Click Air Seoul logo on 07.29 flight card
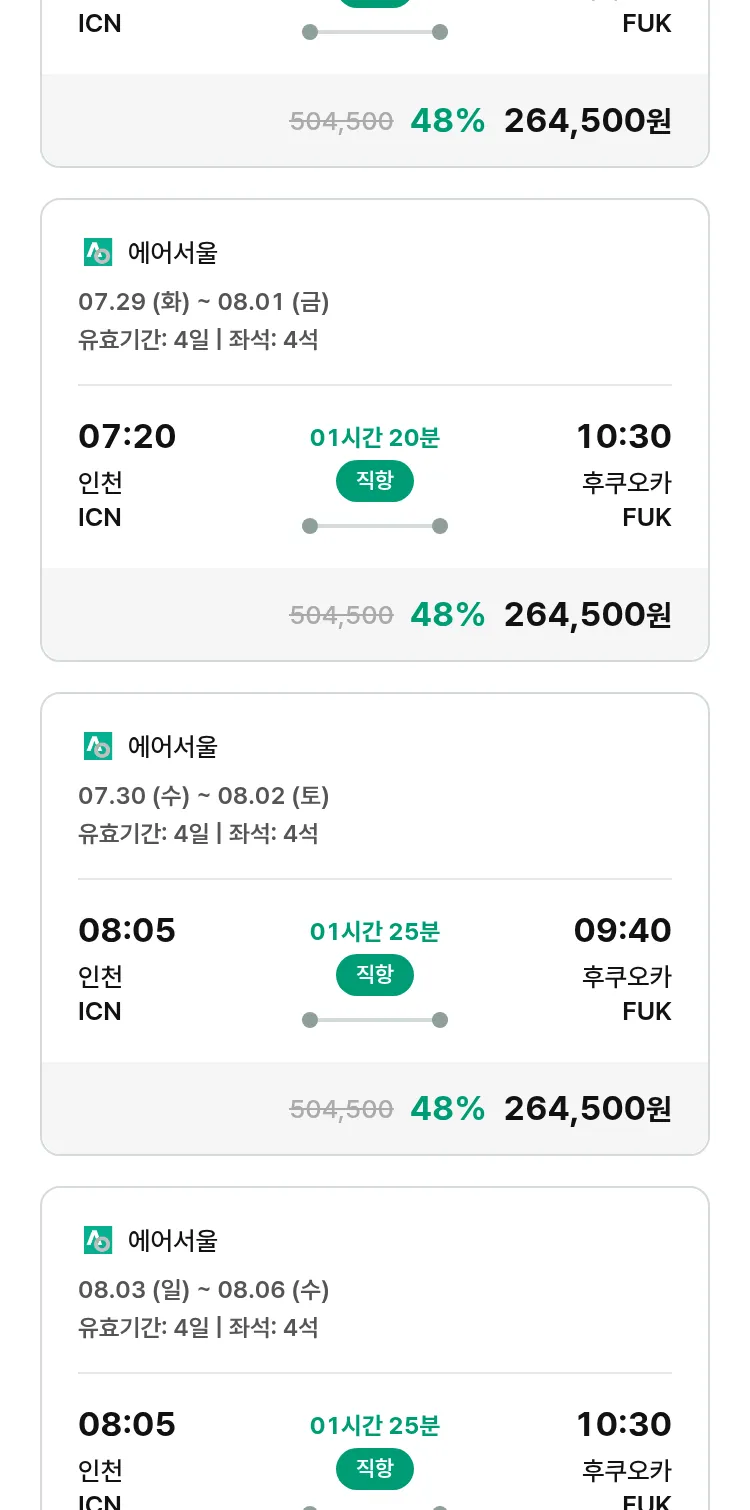Screen dimensions: 750x1510 (98, 253)
